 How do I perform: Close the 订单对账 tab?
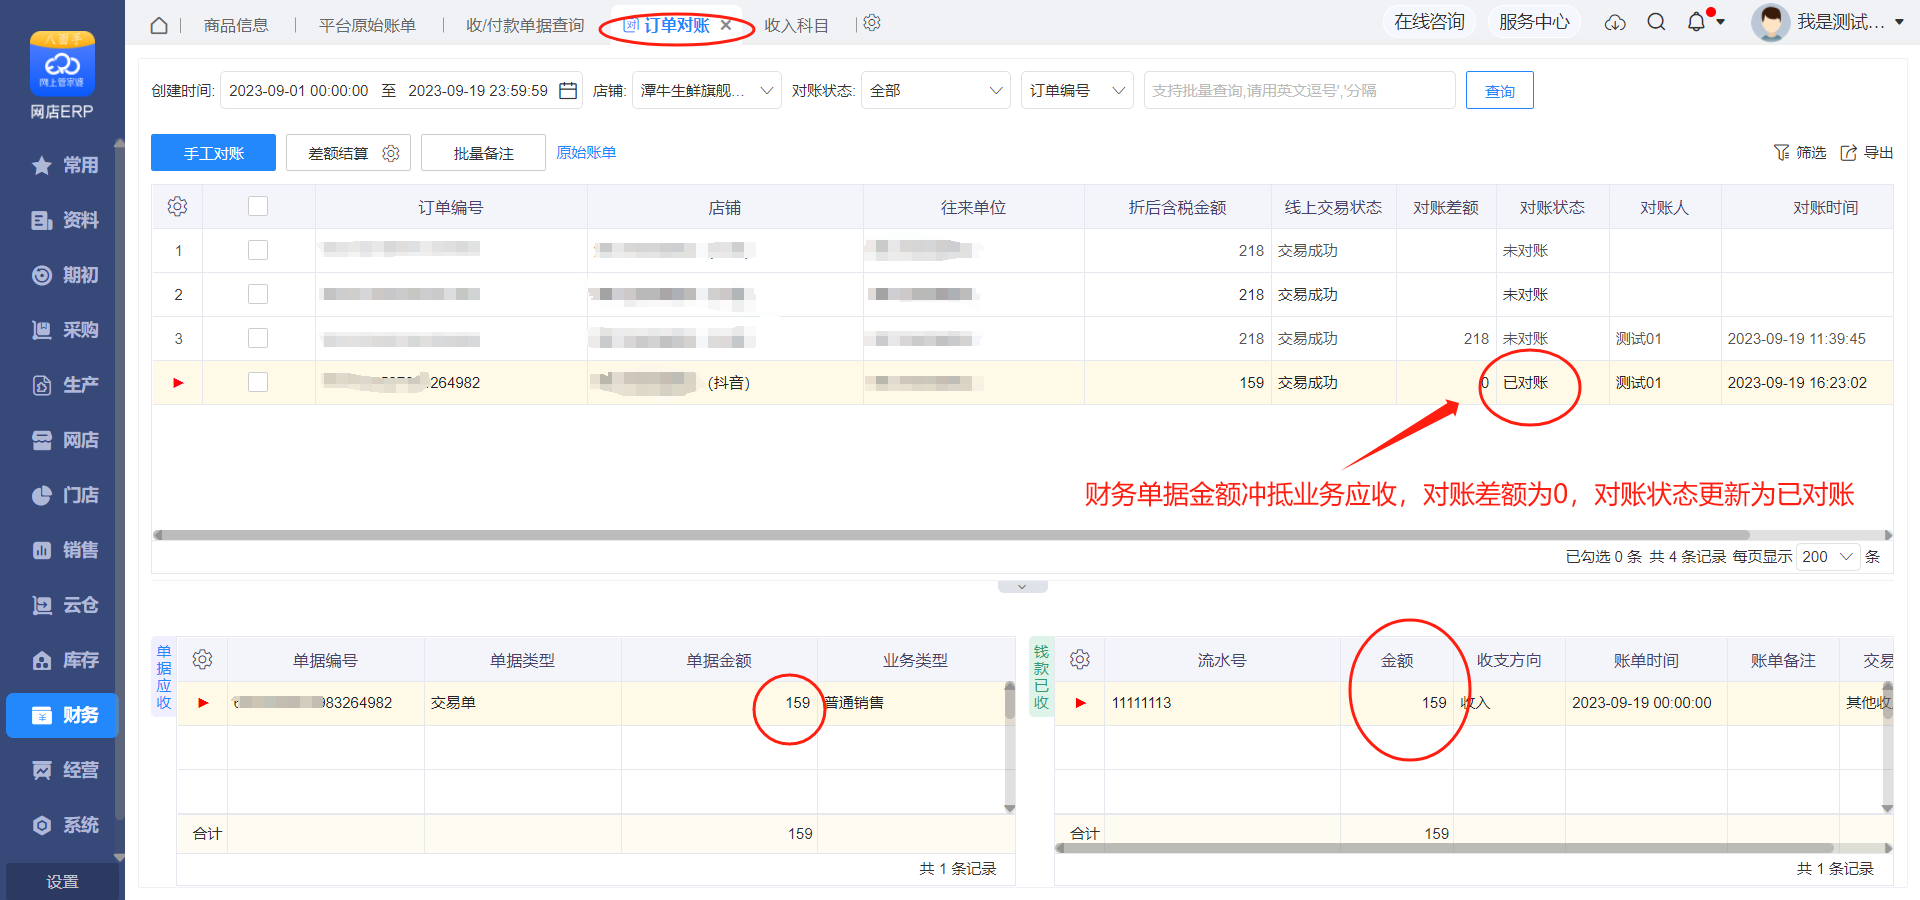(726, 25)
